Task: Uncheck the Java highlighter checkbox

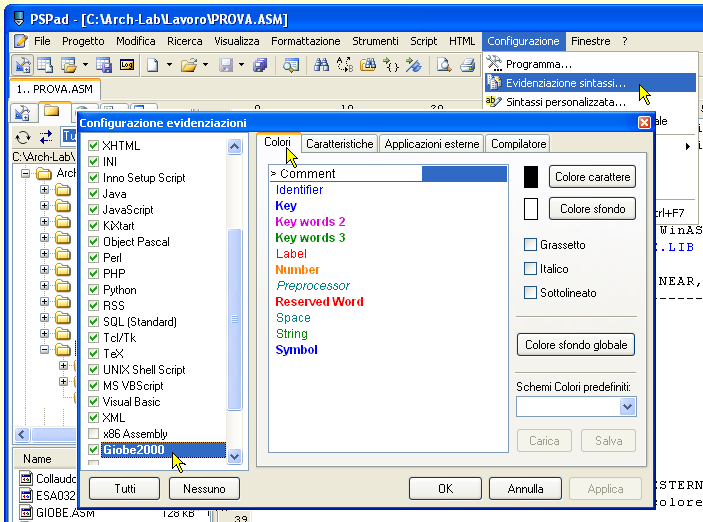Action: click(x=93, y=194)
